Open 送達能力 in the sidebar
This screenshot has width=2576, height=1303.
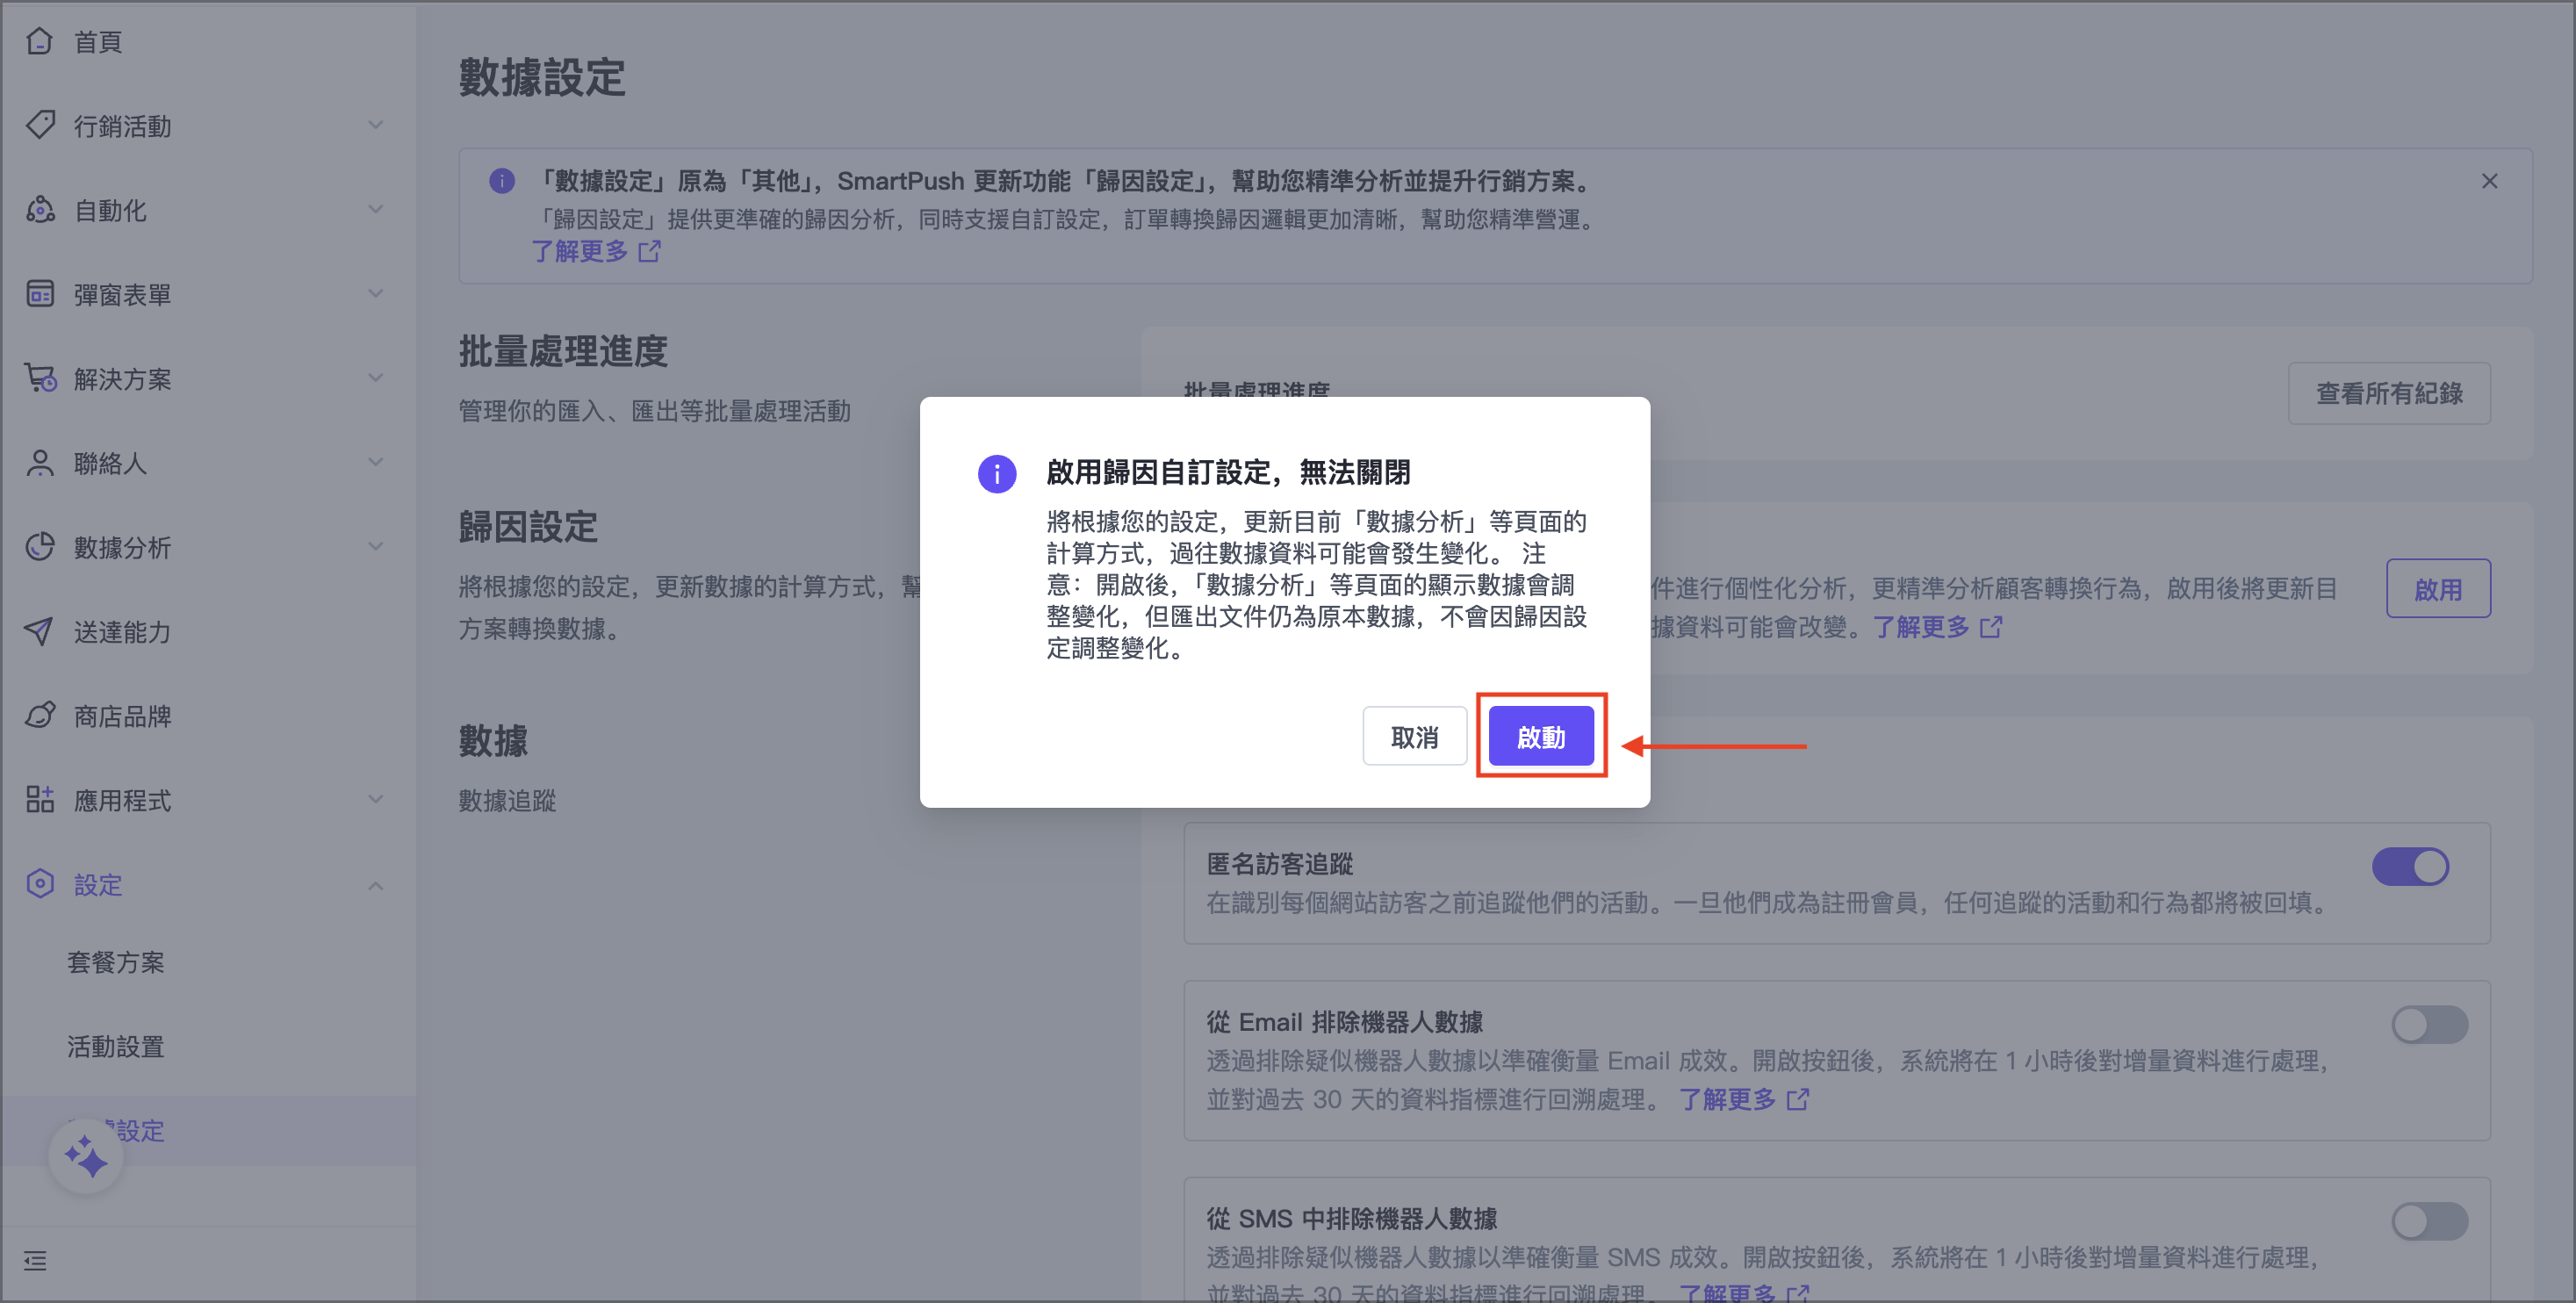point(122,632)
